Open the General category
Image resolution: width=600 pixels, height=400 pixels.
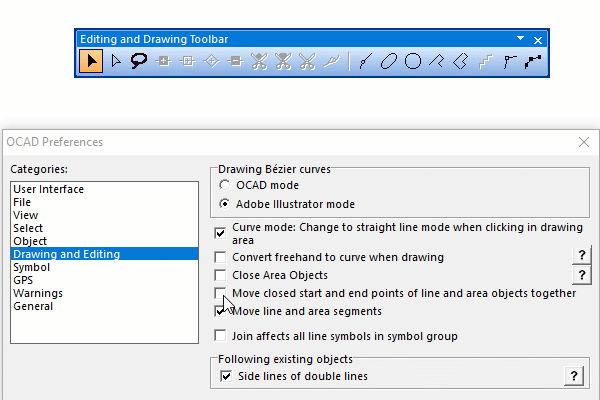104,306
